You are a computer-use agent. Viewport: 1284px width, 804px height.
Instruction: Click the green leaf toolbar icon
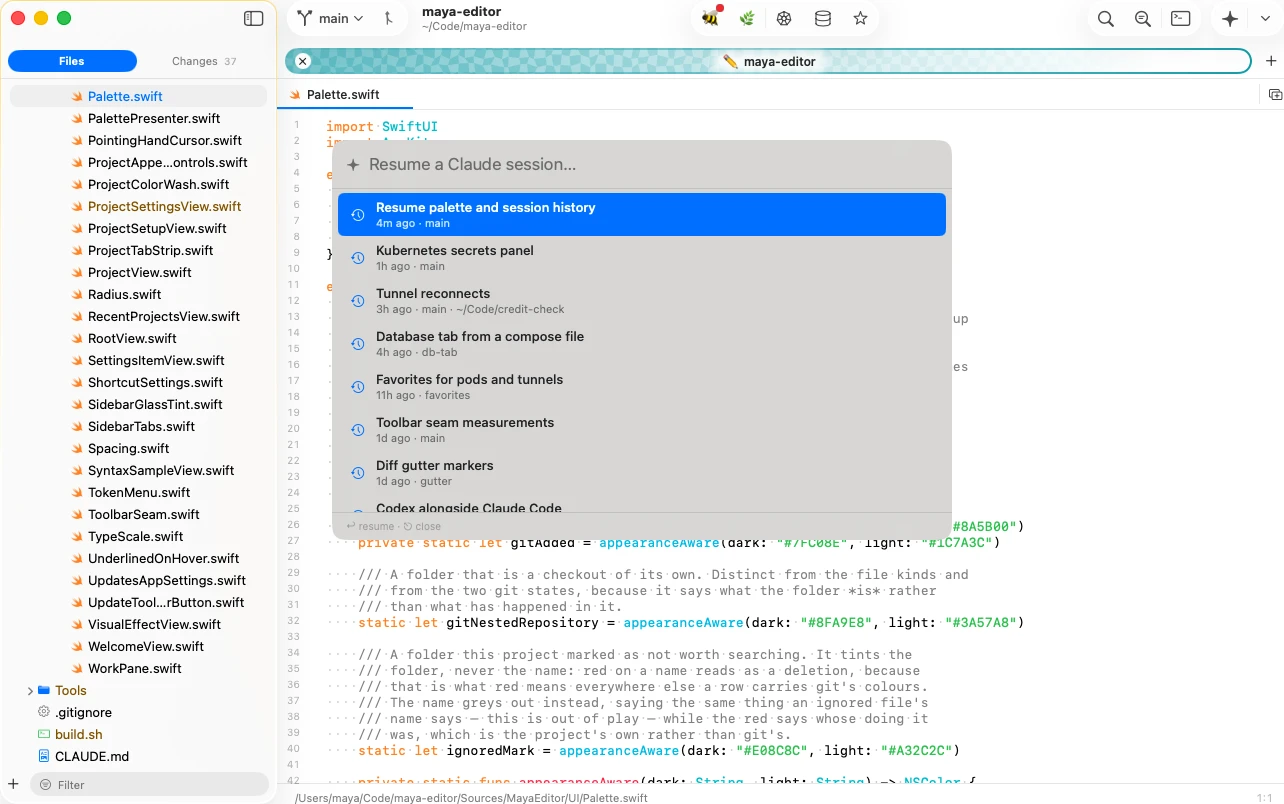747,18
